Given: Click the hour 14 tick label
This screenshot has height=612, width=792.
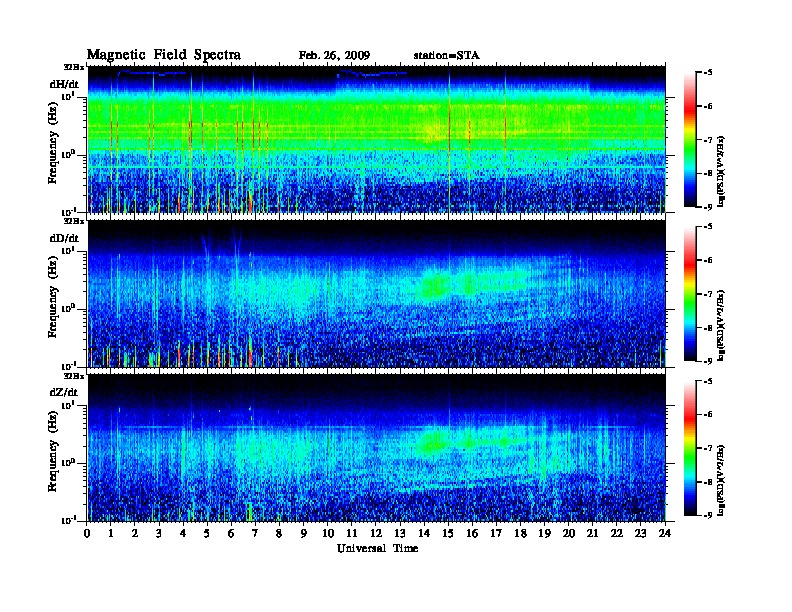Looking at the screenshot, I should pos(424,533).
